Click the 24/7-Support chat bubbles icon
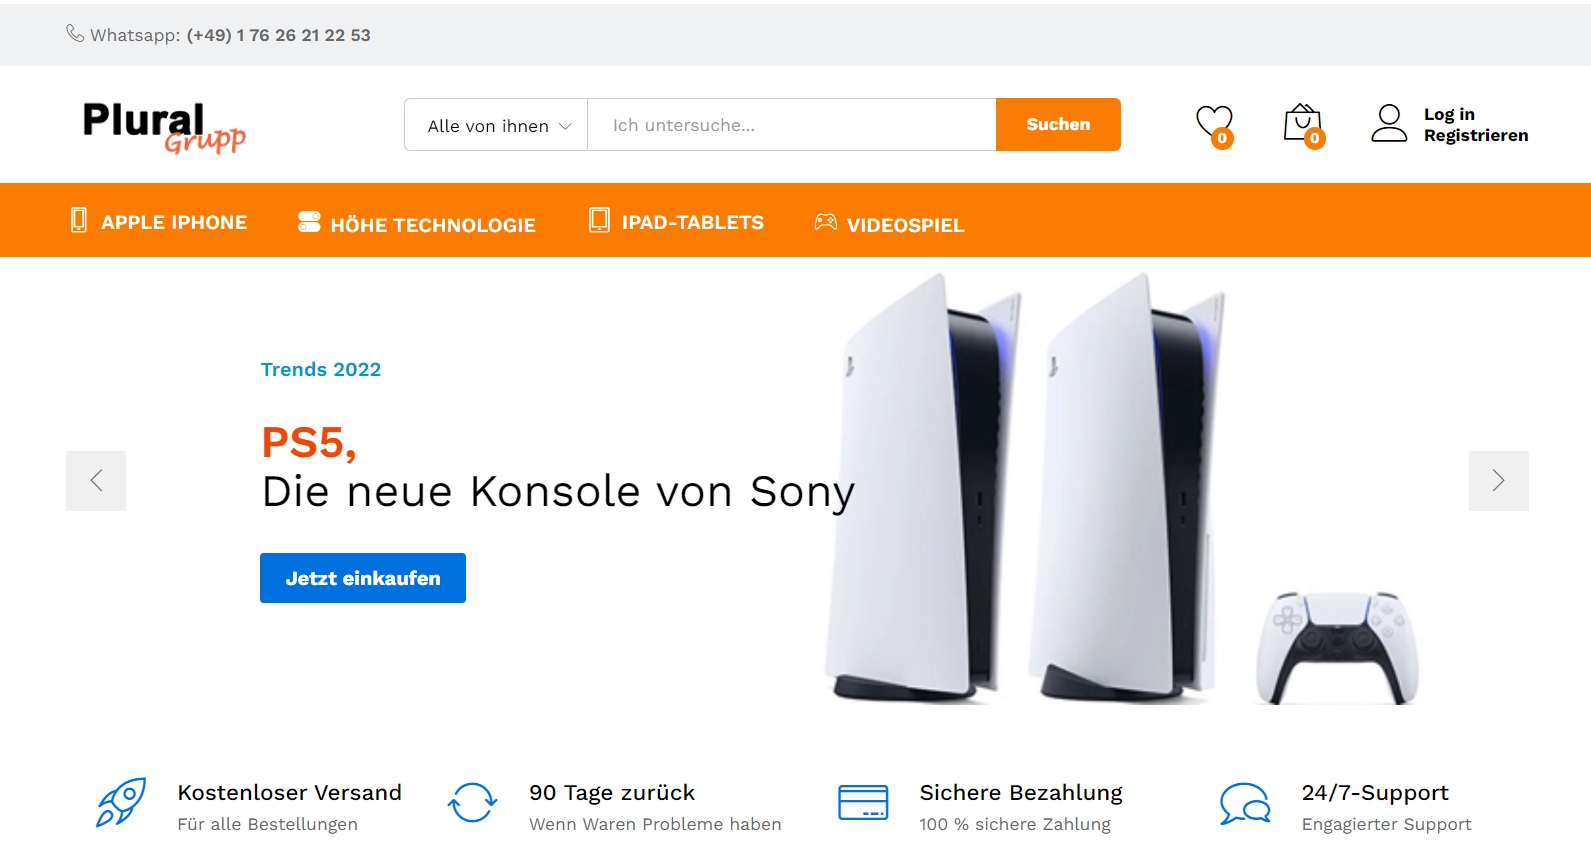Viewport: 1591px width, 864px height. [1245, 804]
